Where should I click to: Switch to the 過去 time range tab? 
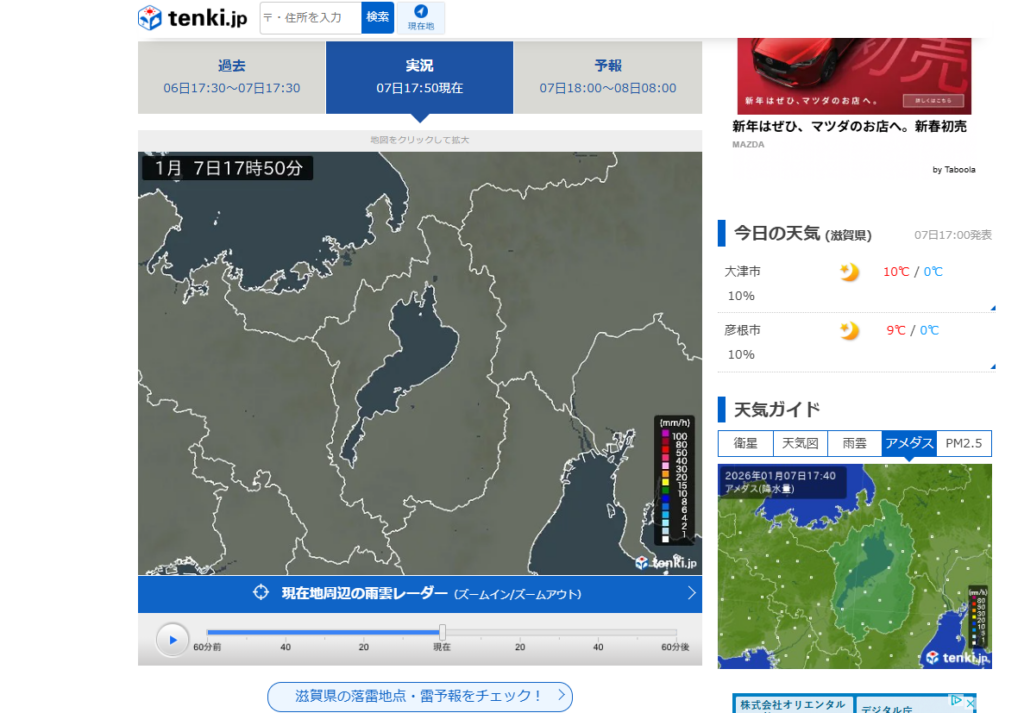(x=231, y=77)
